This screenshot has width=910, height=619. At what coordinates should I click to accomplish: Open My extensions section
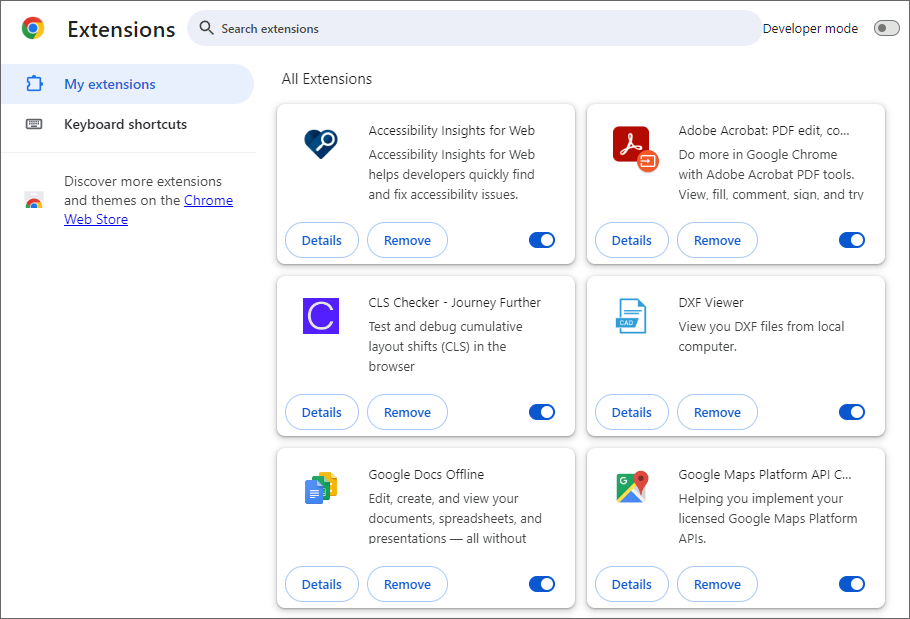(x=127, y=84)
